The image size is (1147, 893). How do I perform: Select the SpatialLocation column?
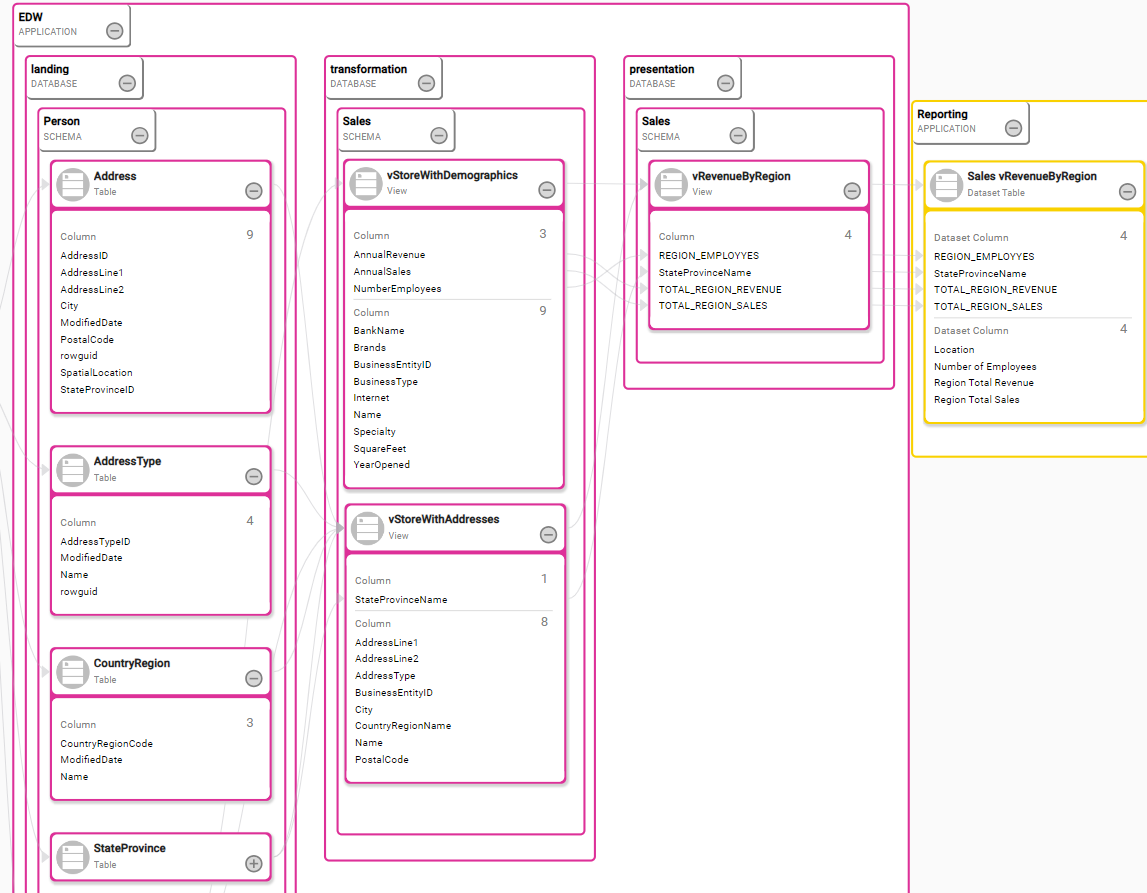[97, 372]
